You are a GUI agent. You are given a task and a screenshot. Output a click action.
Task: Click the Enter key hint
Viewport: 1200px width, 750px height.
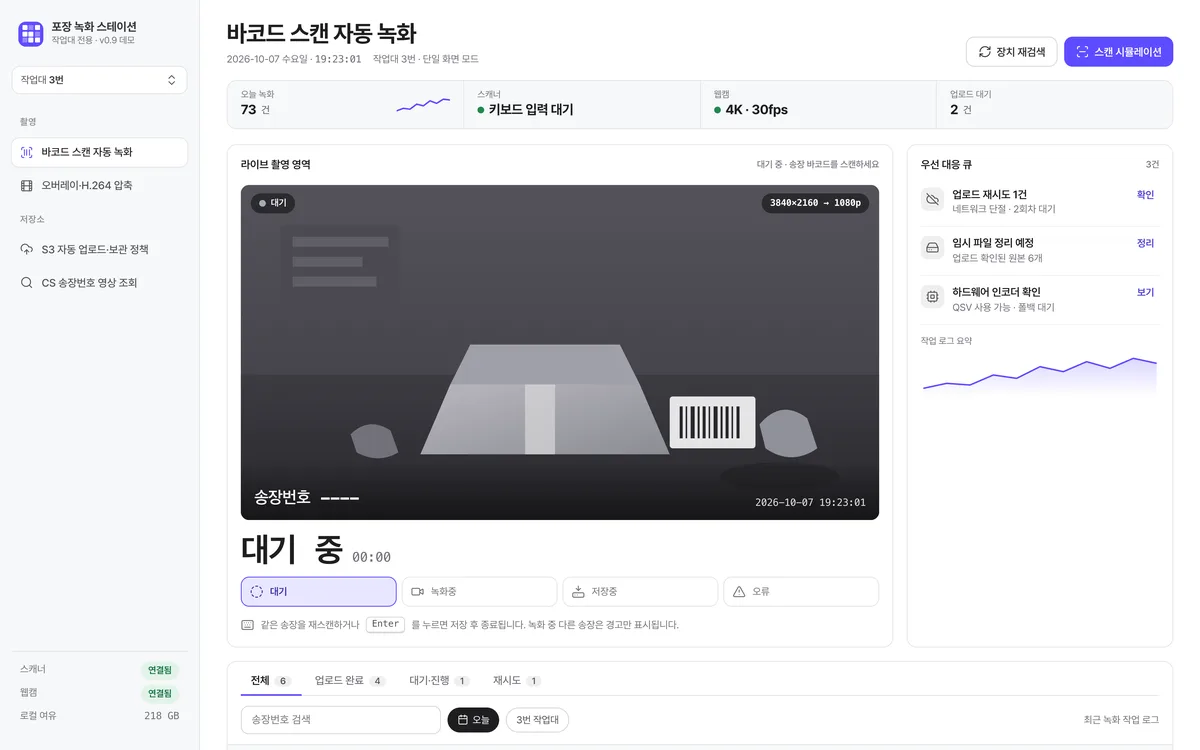pyautogui.click(x=385, y=624)
